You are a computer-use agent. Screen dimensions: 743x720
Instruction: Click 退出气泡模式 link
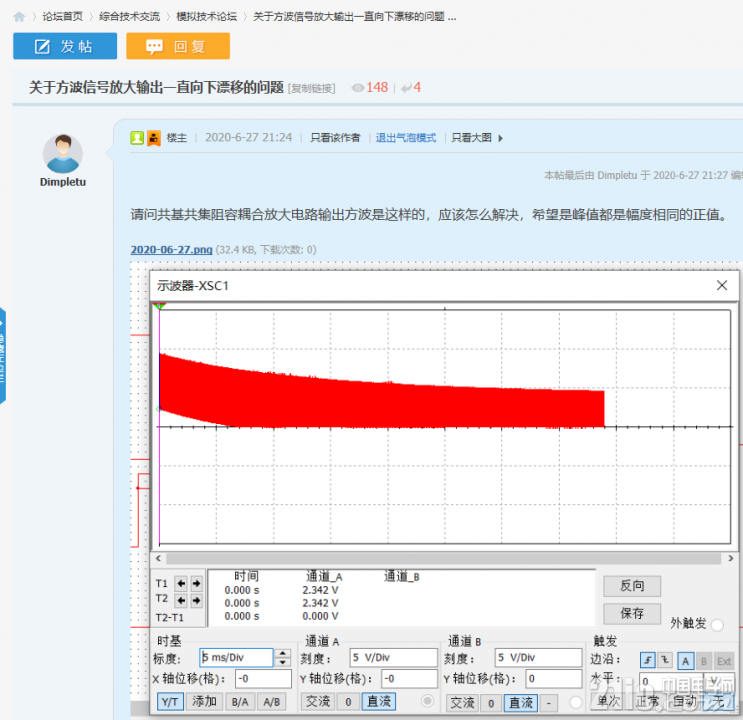(406, 137)
